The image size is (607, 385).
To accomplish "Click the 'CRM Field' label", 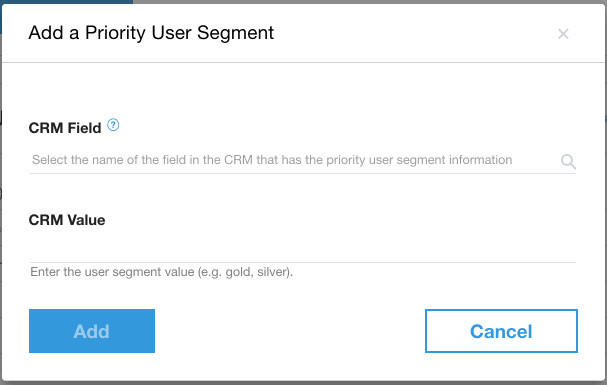I will pos(65,128).
